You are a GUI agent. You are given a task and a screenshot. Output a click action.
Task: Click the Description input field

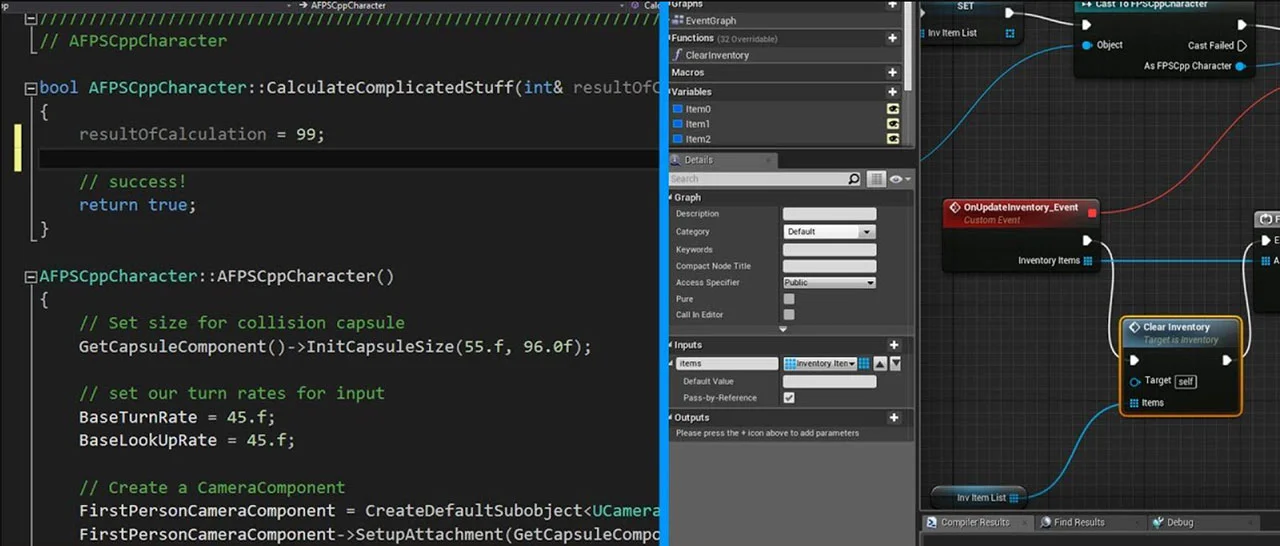pyautogui.click(x=829, y=214)
